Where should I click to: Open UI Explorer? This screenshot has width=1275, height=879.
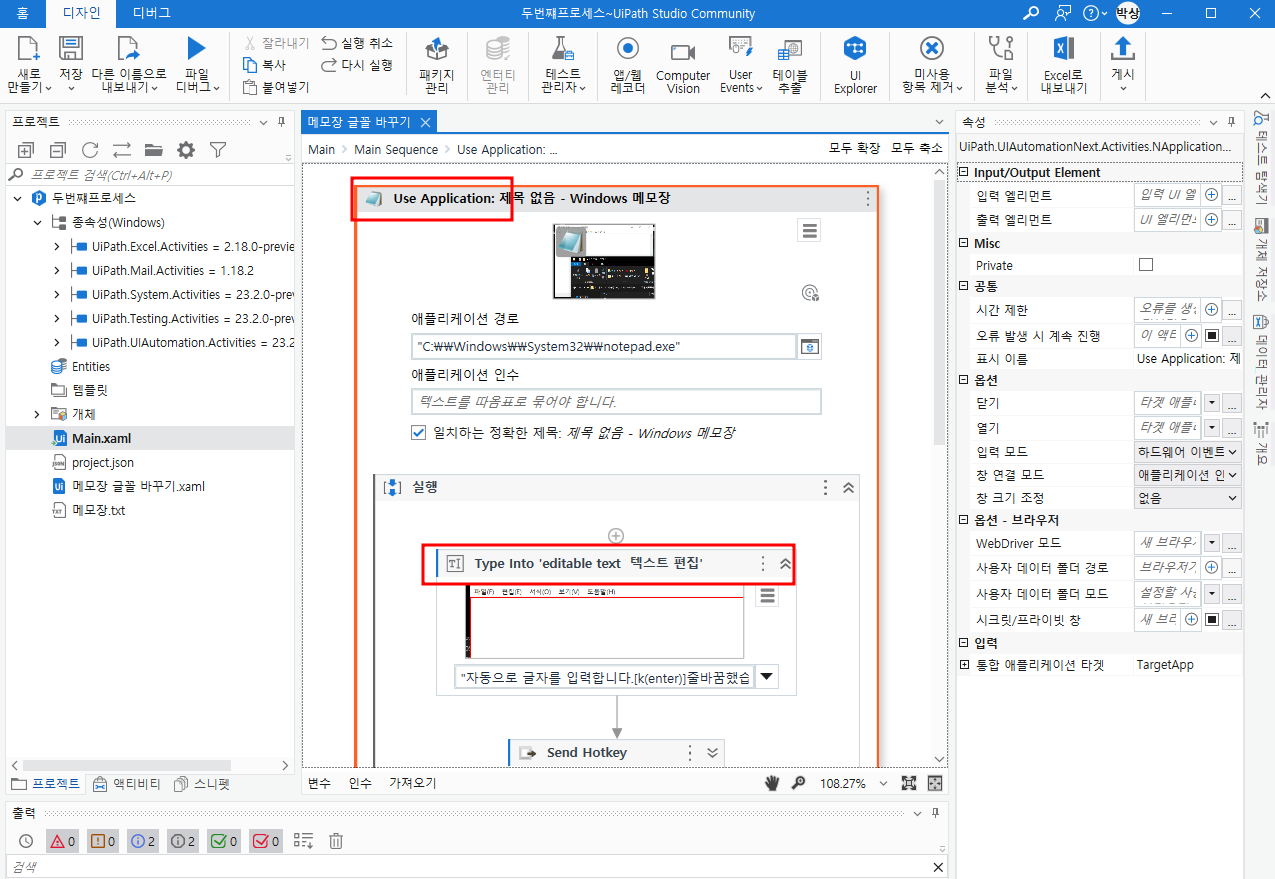[855, 66]
